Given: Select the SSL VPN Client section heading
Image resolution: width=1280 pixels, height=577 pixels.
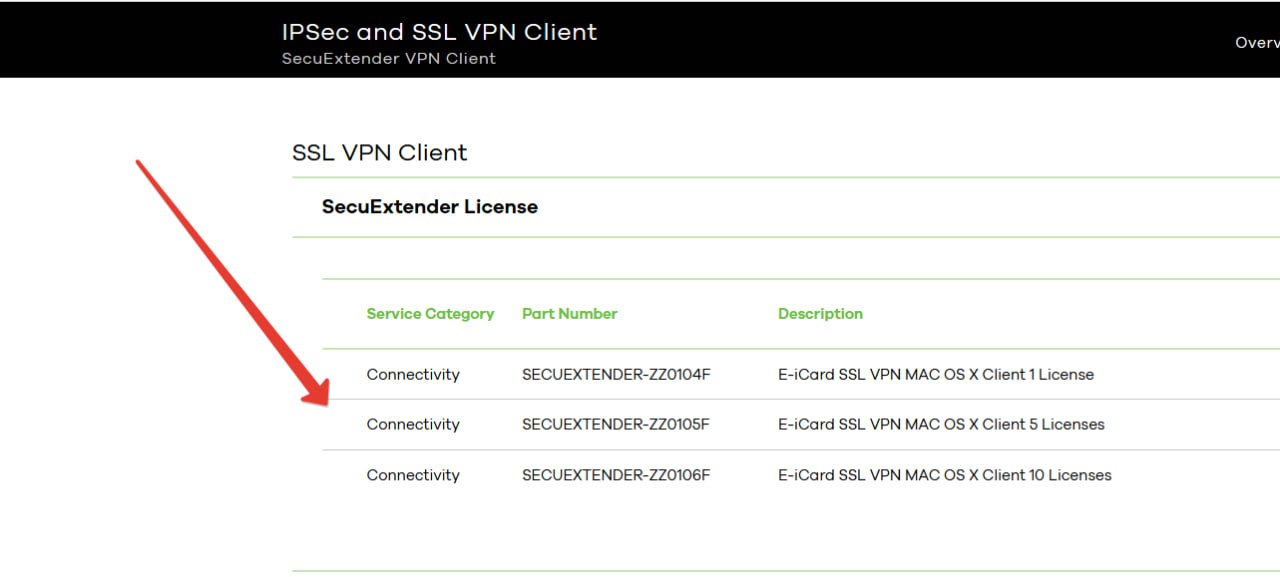Looking at the screenshot, I should coord(379,153).
